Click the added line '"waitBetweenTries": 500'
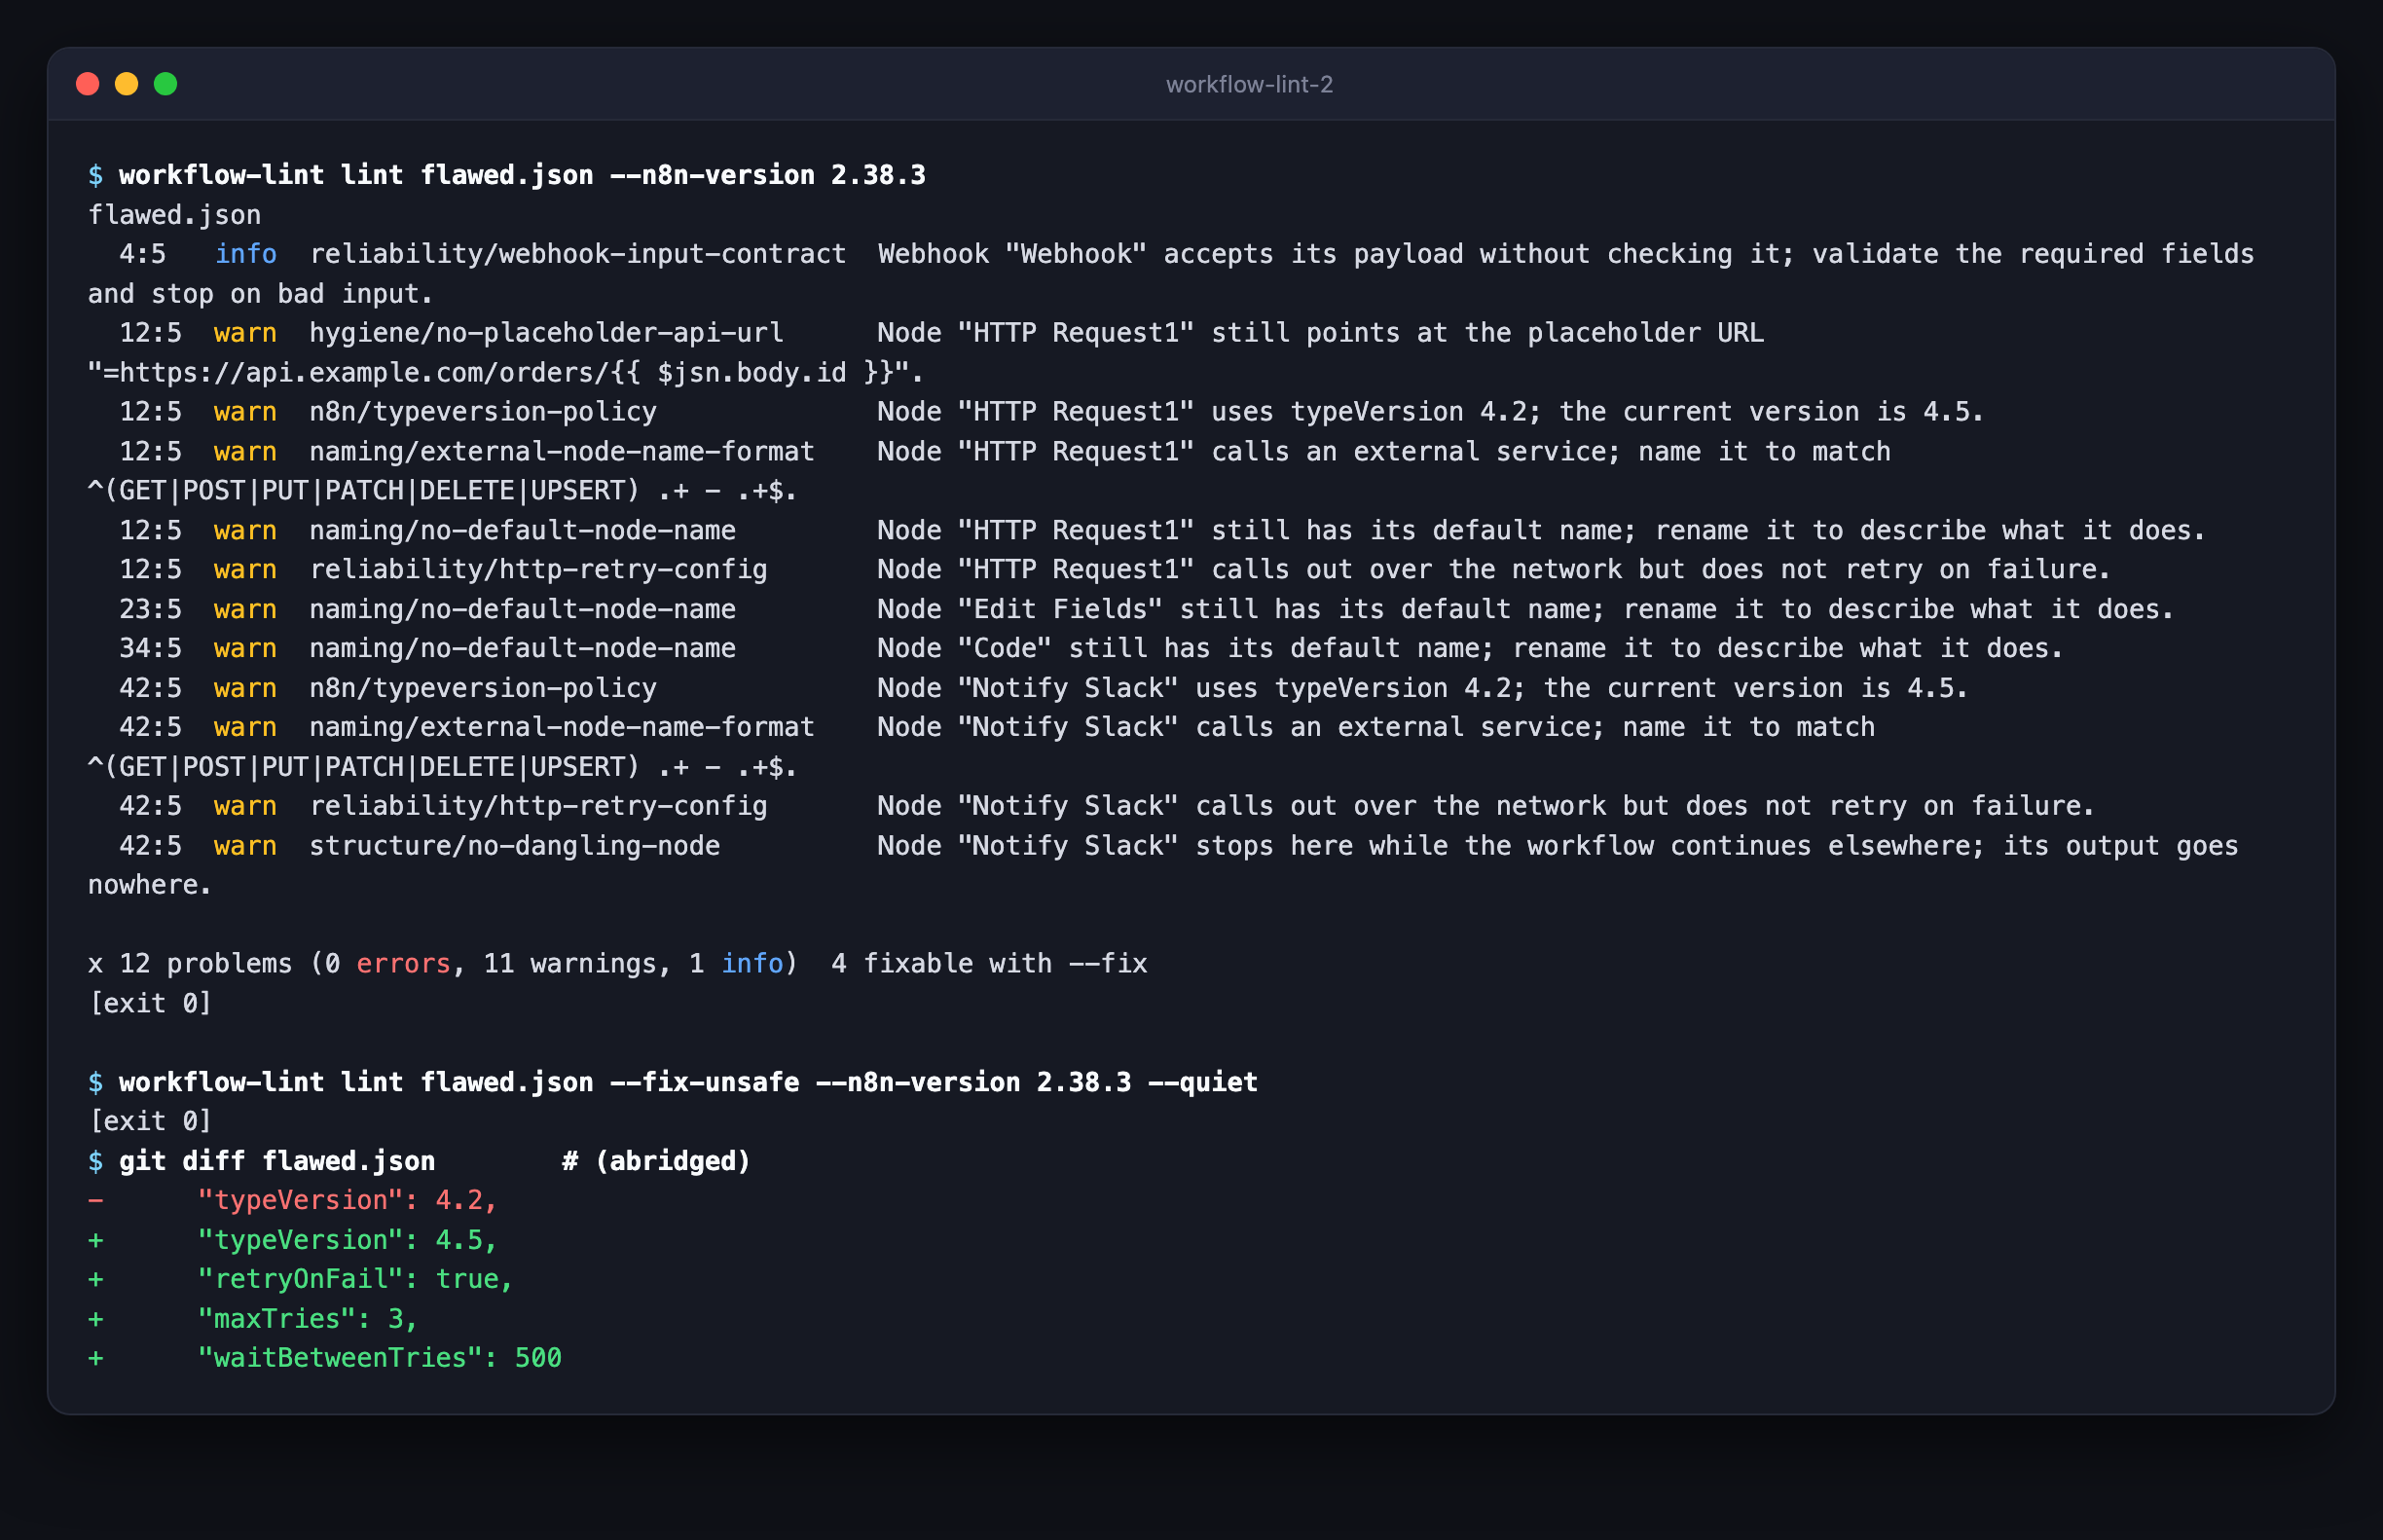 pyautogui.click(x=380, y=1359)
